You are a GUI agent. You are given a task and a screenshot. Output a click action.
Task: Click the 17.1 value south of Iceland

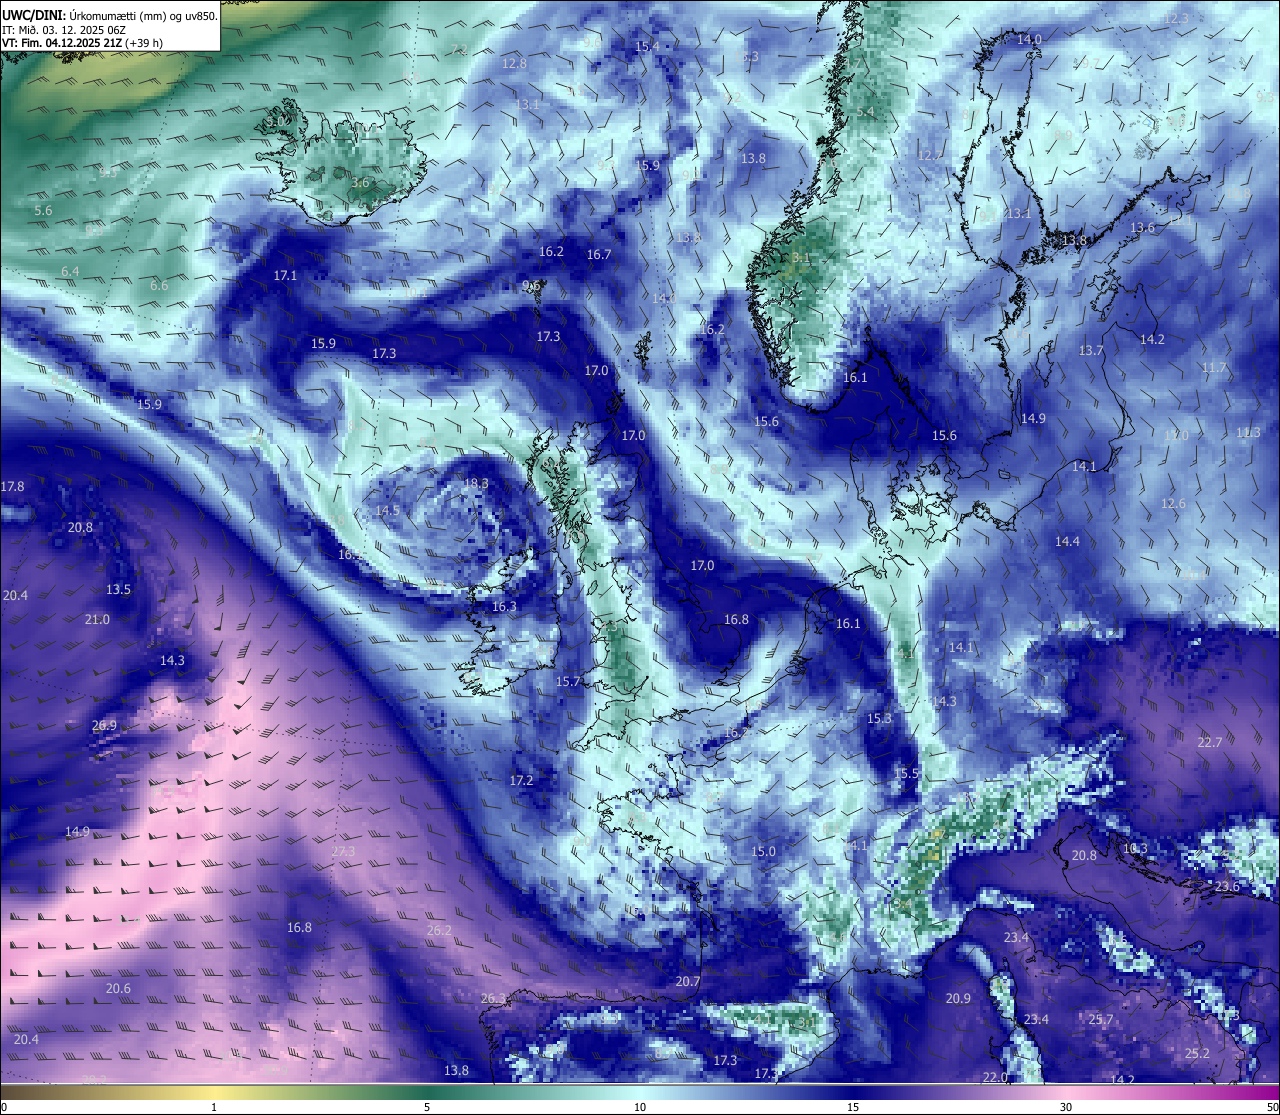click(x=285, y=275)
